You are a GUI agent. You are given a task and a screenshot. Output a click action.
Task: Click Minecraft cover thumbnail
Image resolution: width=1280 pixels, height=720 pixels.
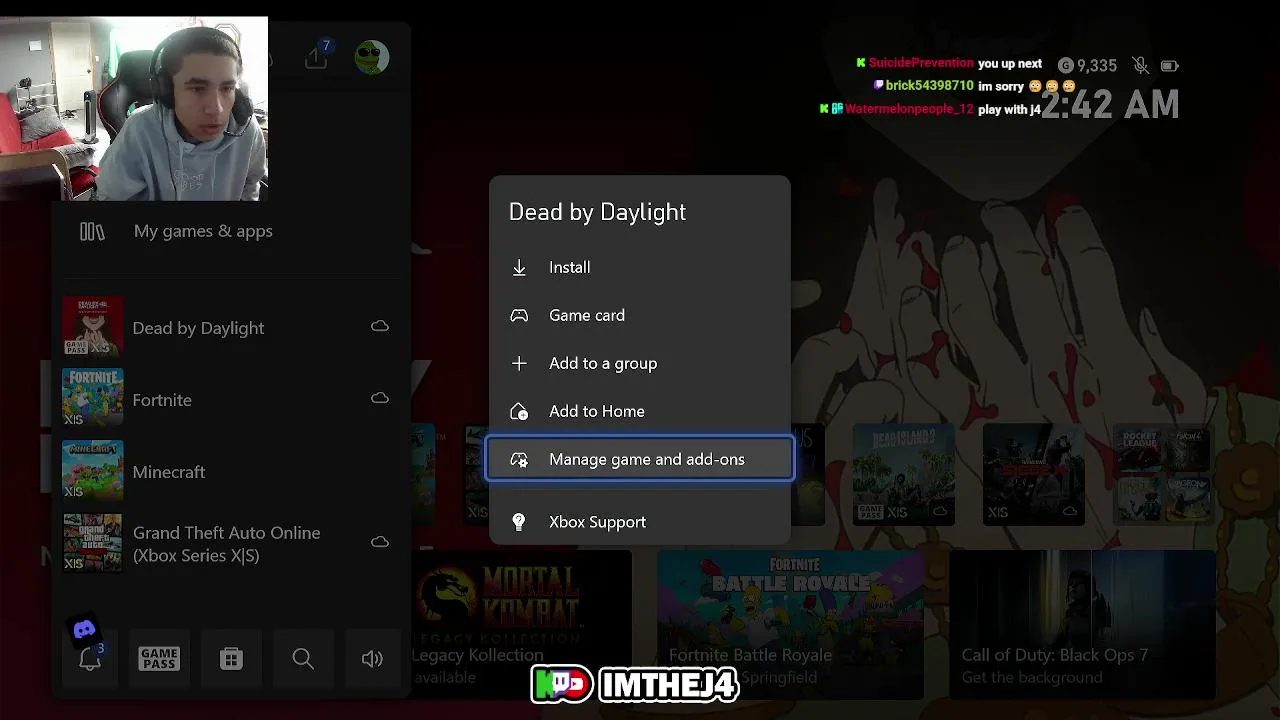tap(92, 470)
